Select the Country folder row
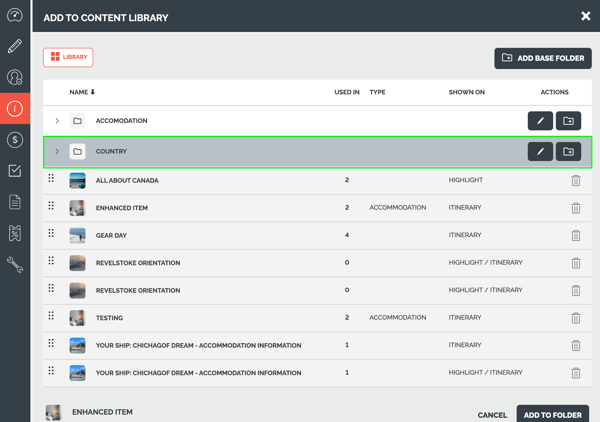This screenshot has width=600, height=422. [x=300, y=152]
